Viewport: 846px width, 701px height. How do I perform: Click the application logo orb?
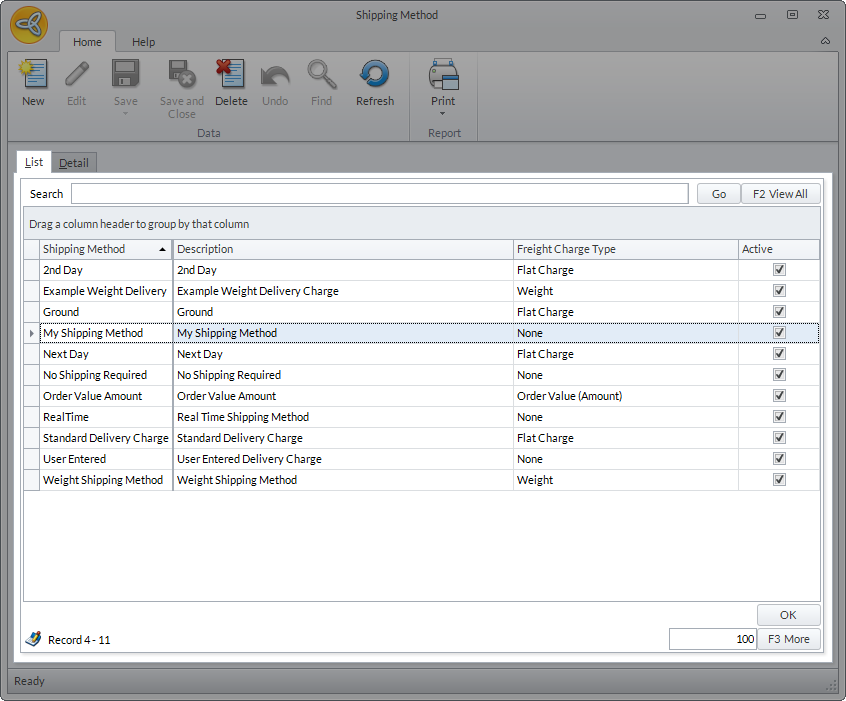(29, 25)
